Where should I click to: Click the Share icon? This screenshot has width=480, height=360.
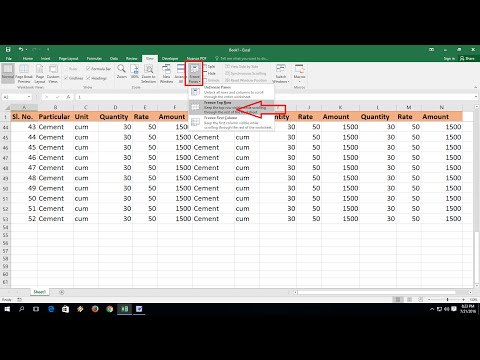467,58
